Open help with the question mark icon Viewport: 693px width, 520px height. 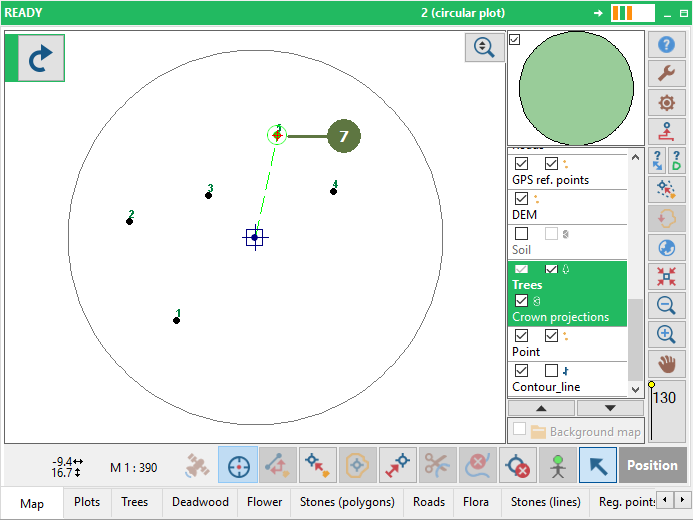pyautogui.click(x=666, y=45)
